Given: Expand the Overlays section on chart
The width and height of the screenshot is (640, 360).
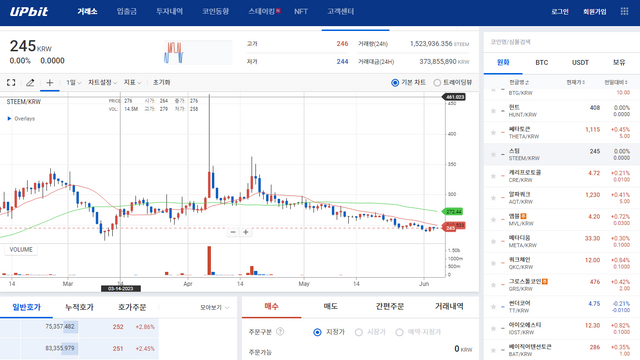Looking at the screenshot, I should click(x=21, y=118).
